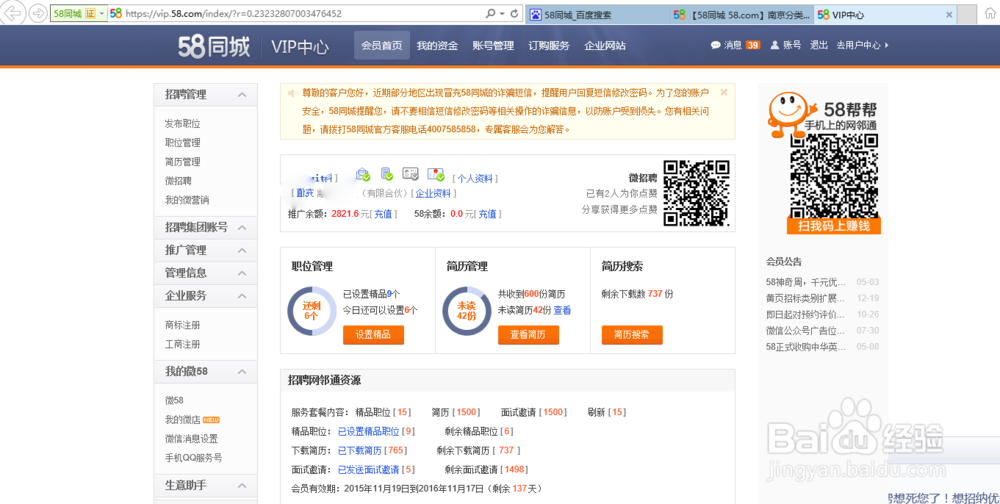Click the browser back arrow button
1000x504 pixels.
(x=12, y=13)
